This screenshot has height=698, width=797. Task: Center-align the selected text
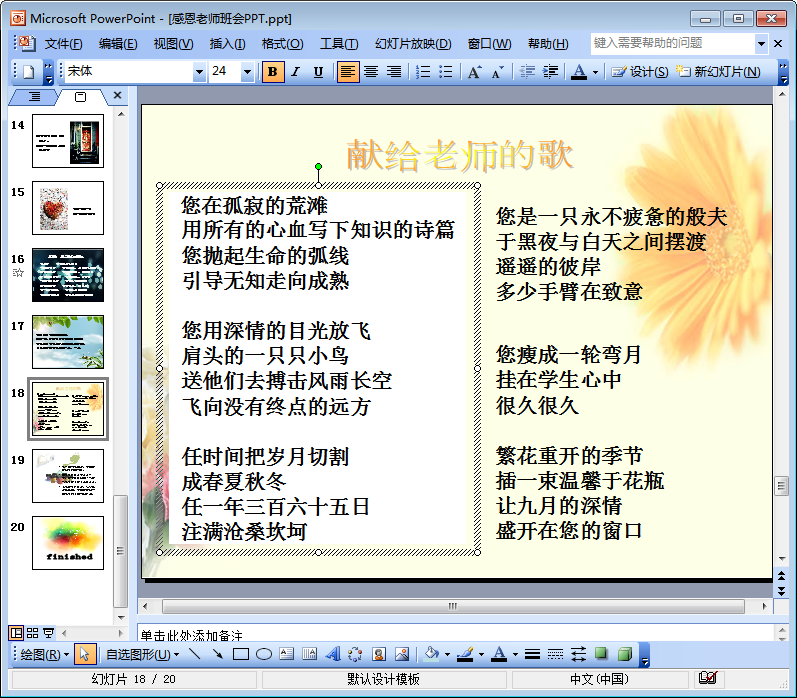(x=371, y=72)
